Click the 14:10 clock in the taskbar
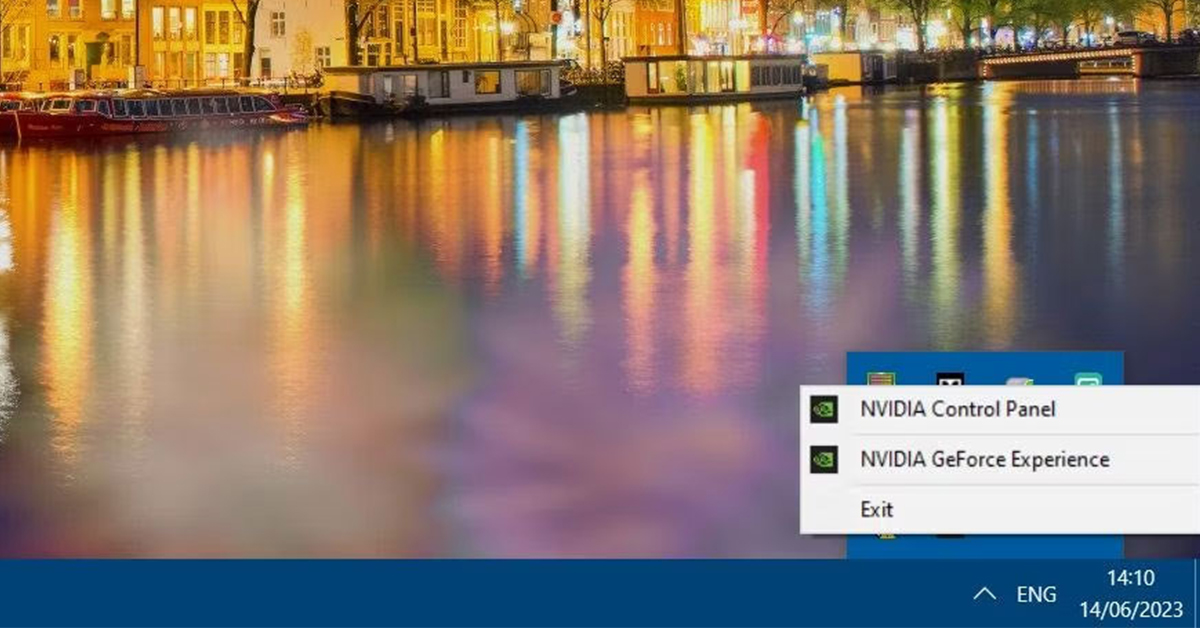Screen dimensions: 1200x628 coord(1130,578)
